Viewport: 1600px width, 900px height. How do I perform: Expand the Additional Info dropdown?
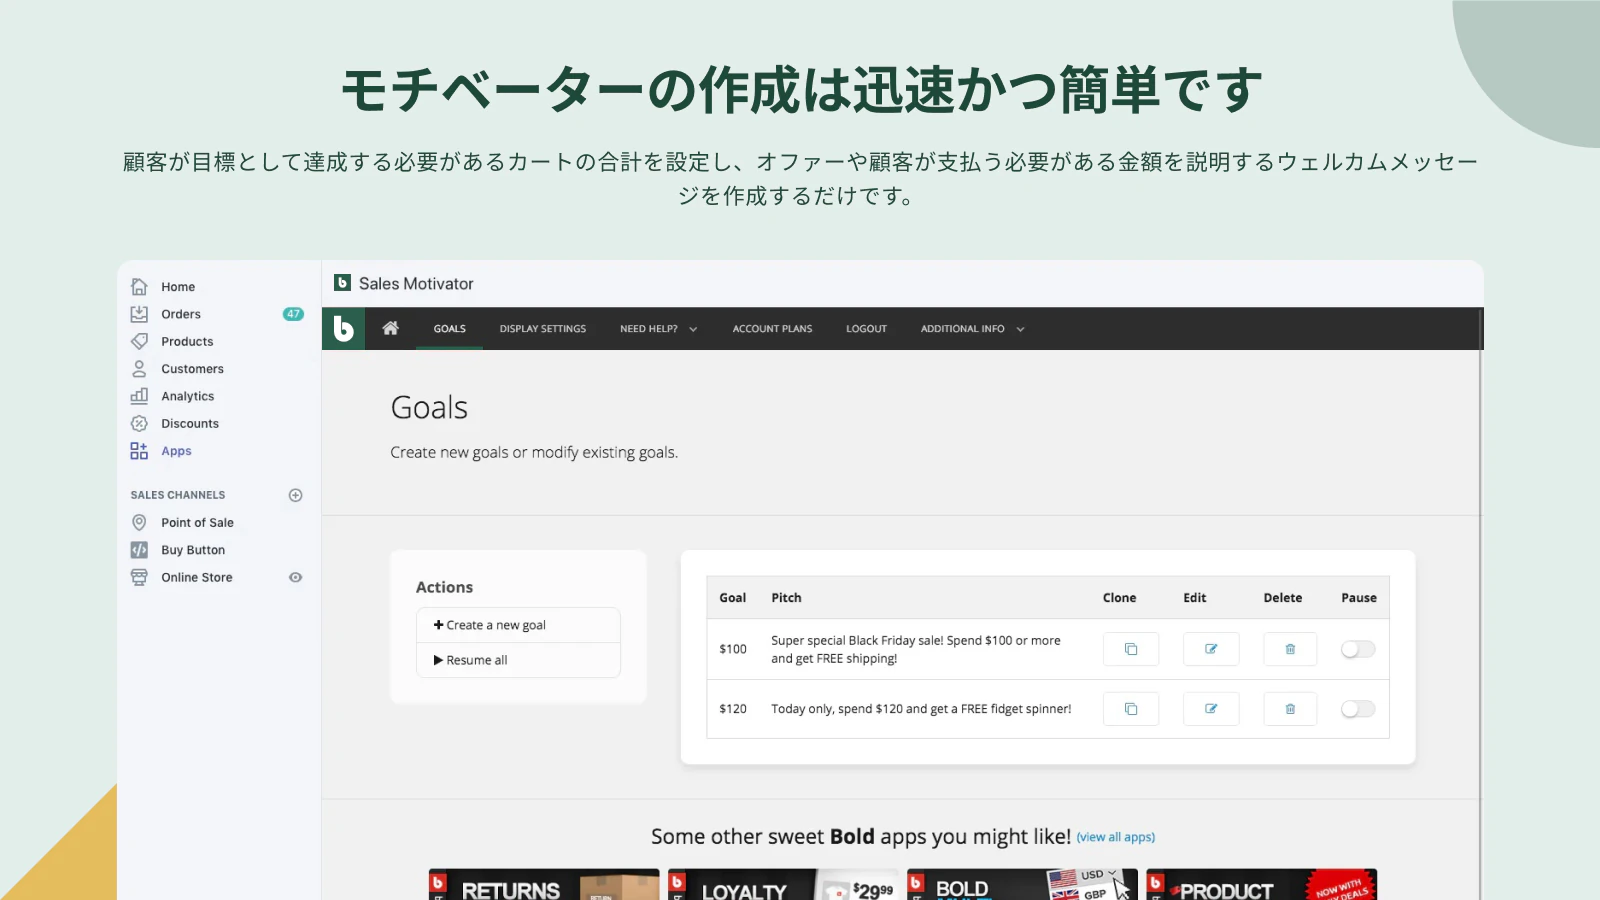pyautogui.click(x=973, y=329)
